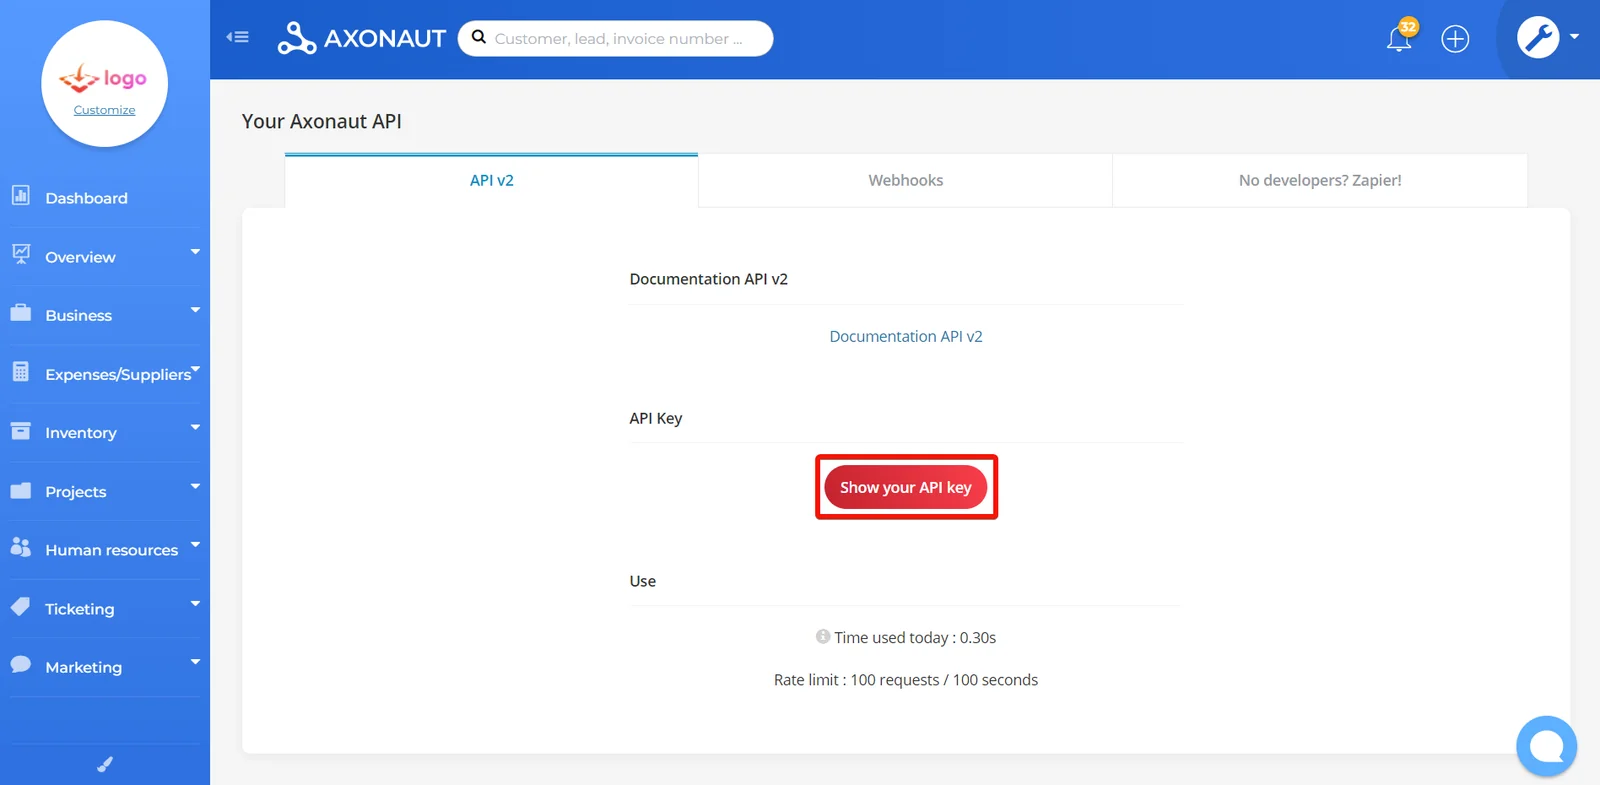Screen dimensions: 1600x785
Task: Click the plus circle quick-add icon
Action: coord(1455,39)
